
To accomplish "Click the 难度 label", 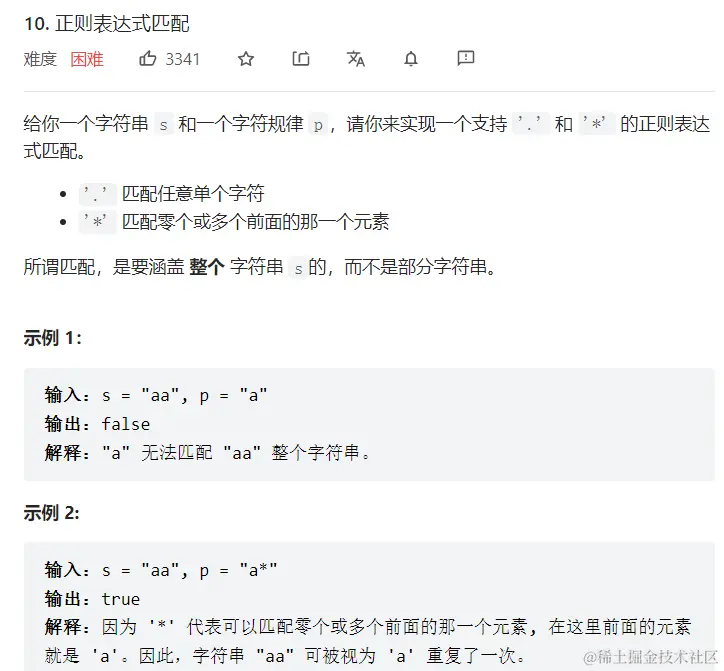I will (40, 59).
